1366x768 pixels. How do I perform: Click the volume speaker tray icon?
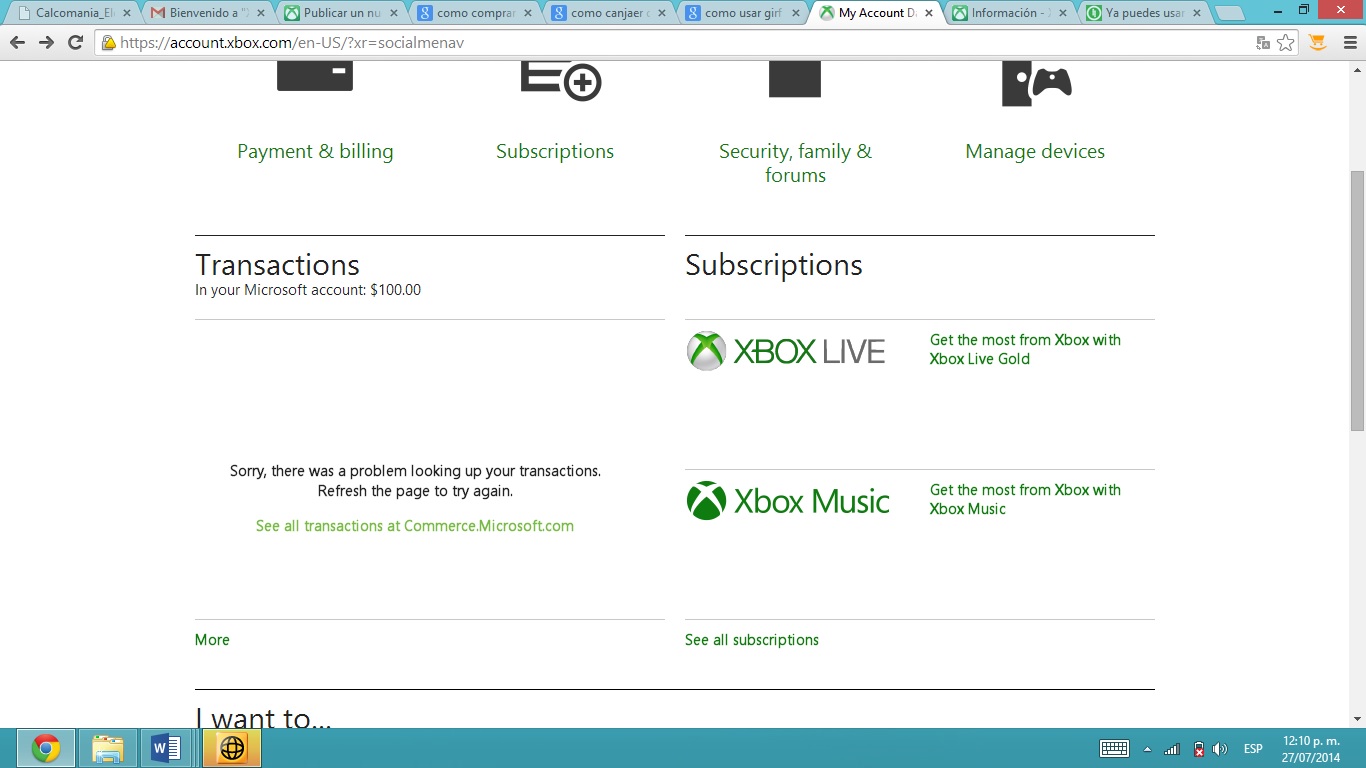(x=1220, y=749)
